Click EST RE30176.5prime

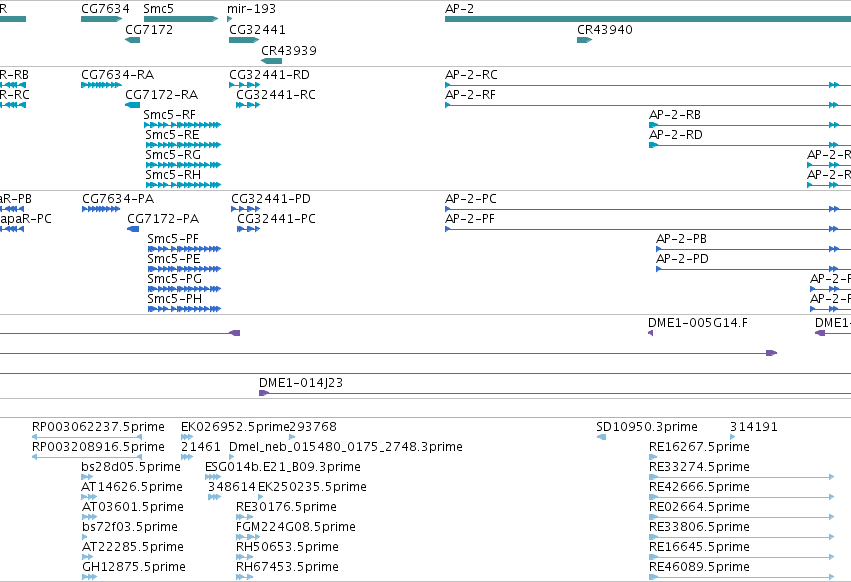pos(286,507)
